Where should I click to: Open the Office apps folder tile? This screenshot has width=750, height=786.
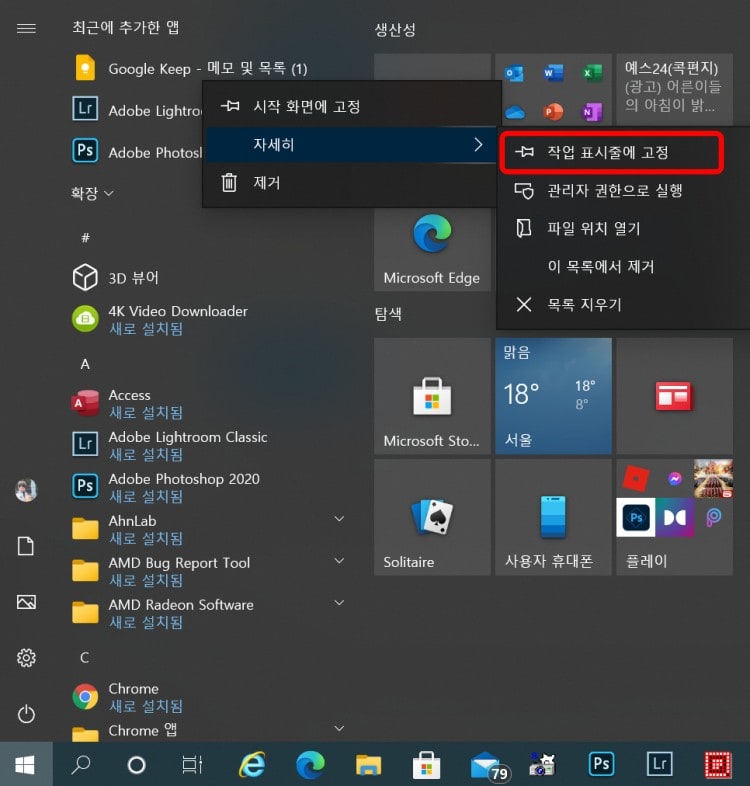(553, 90)
